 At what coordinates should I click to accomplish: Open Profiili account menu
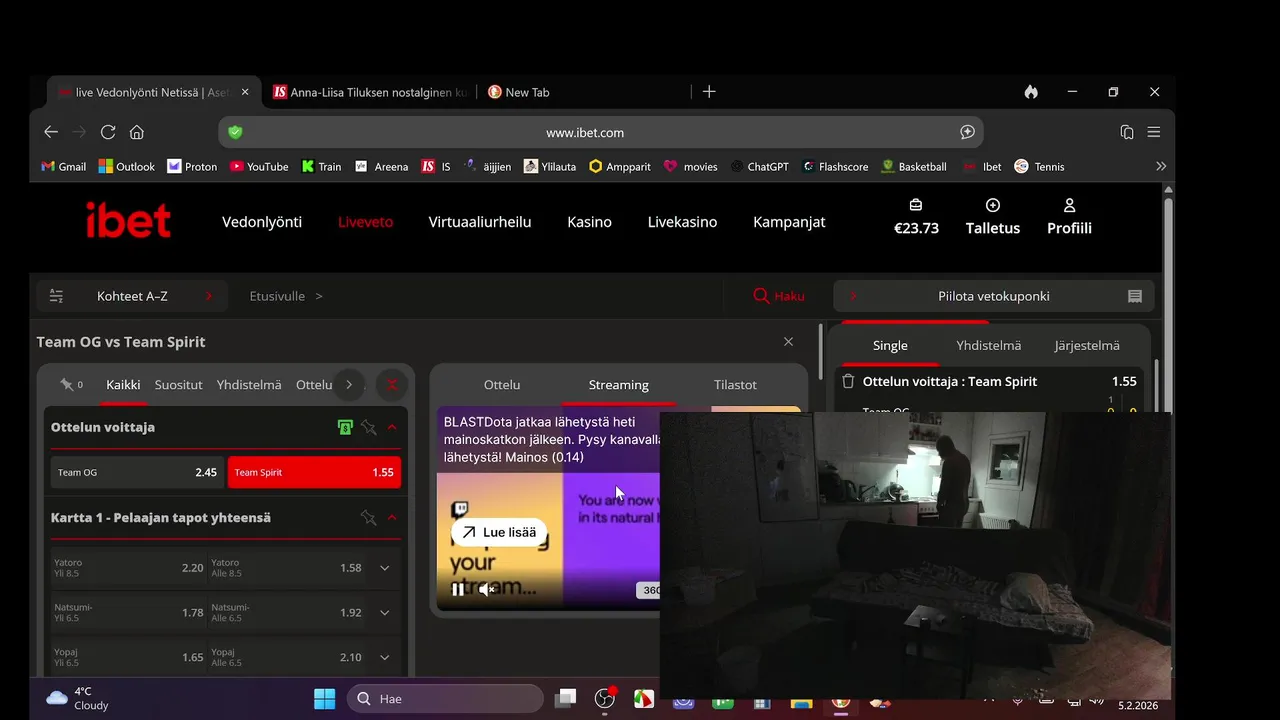1069,217
